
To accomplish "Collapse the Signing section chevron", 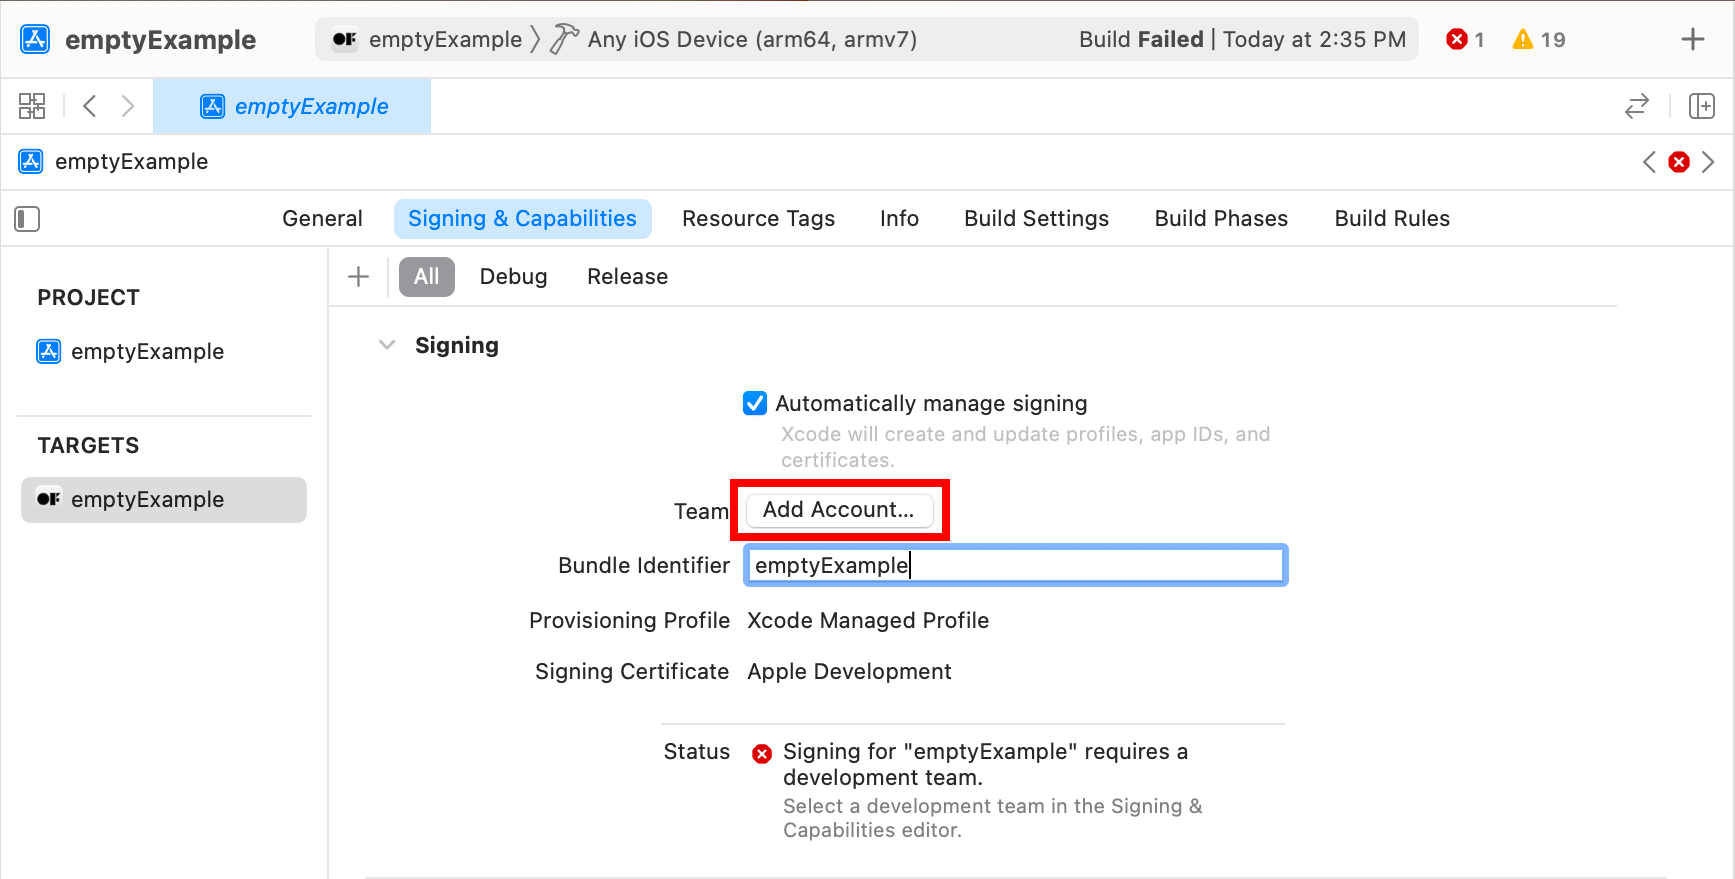I will coord(387,345).
